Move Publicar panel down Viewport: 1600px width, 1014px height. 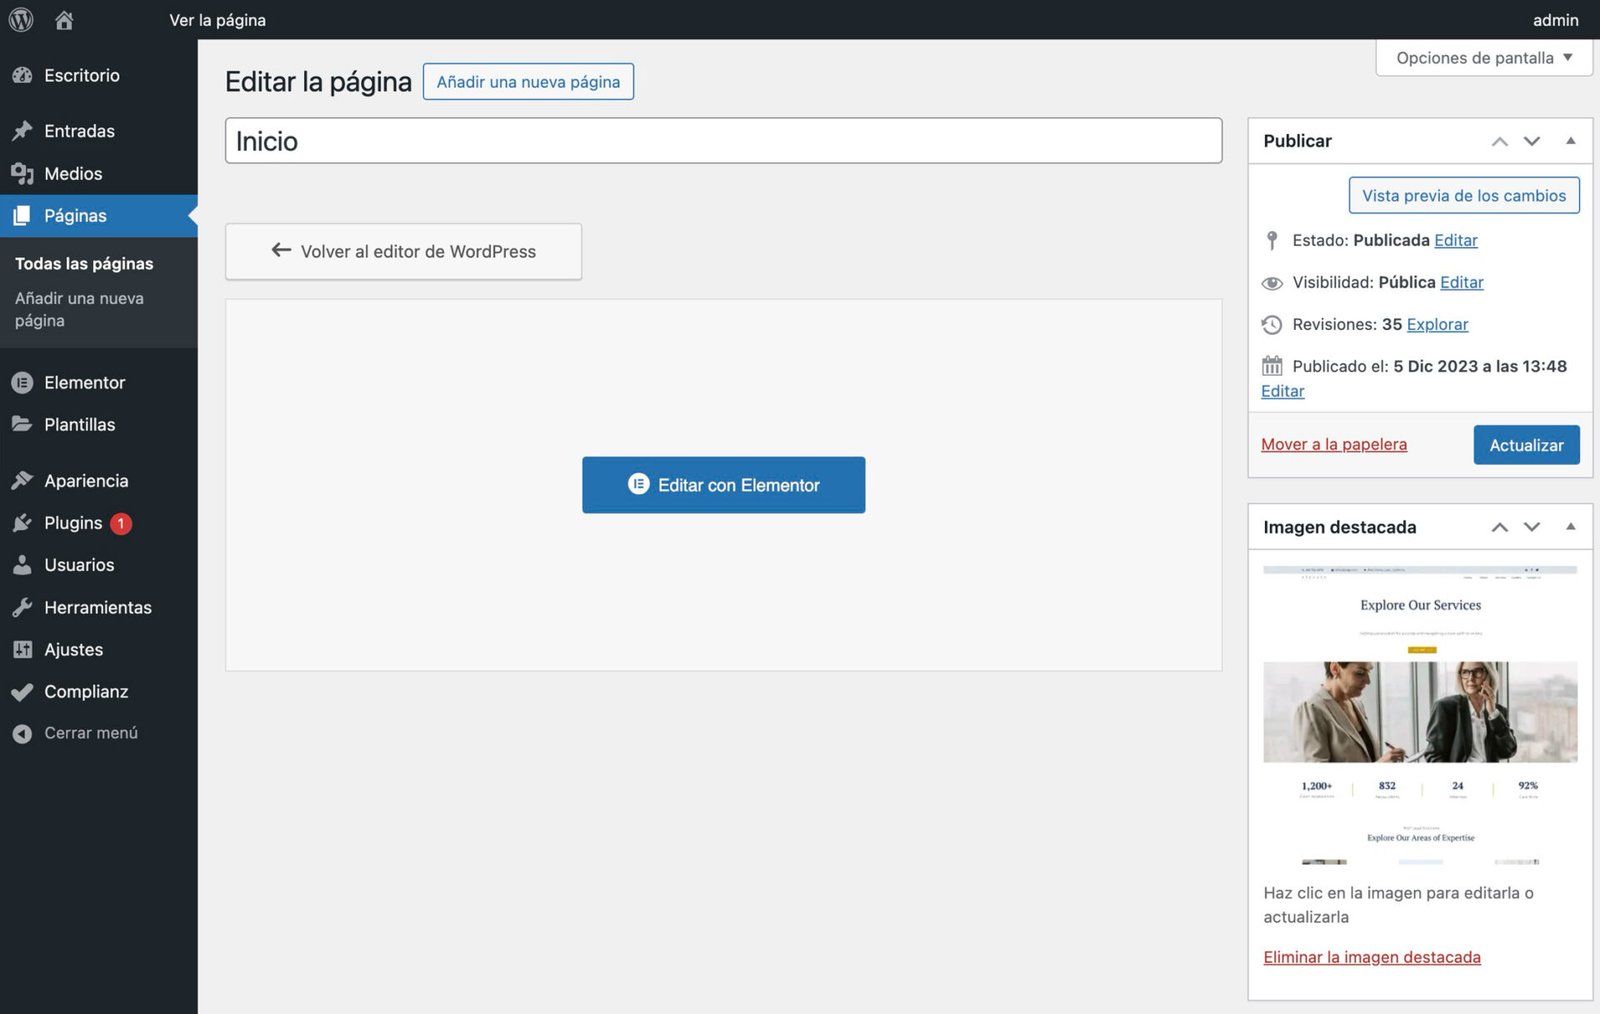[x=1531, y=141]
